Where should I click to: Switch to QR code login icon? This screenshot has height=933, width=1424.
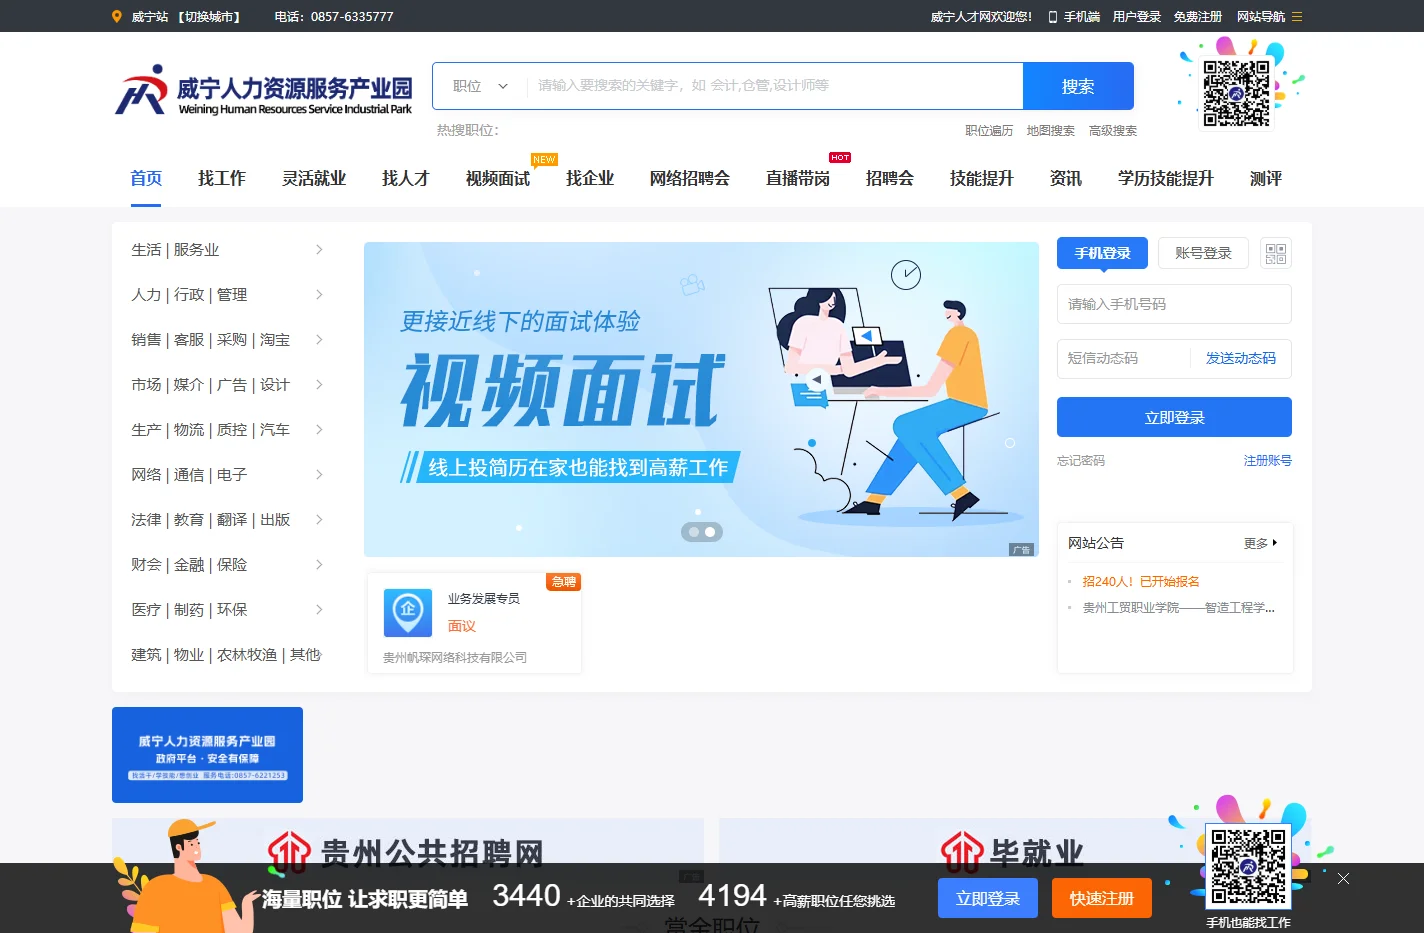1276,253
